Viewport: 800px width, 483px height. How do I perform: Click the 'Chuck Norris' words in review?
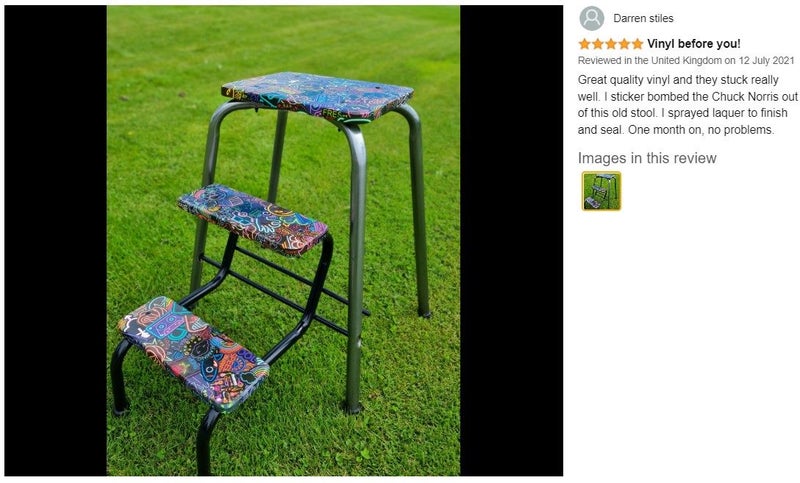click(745, 96)
